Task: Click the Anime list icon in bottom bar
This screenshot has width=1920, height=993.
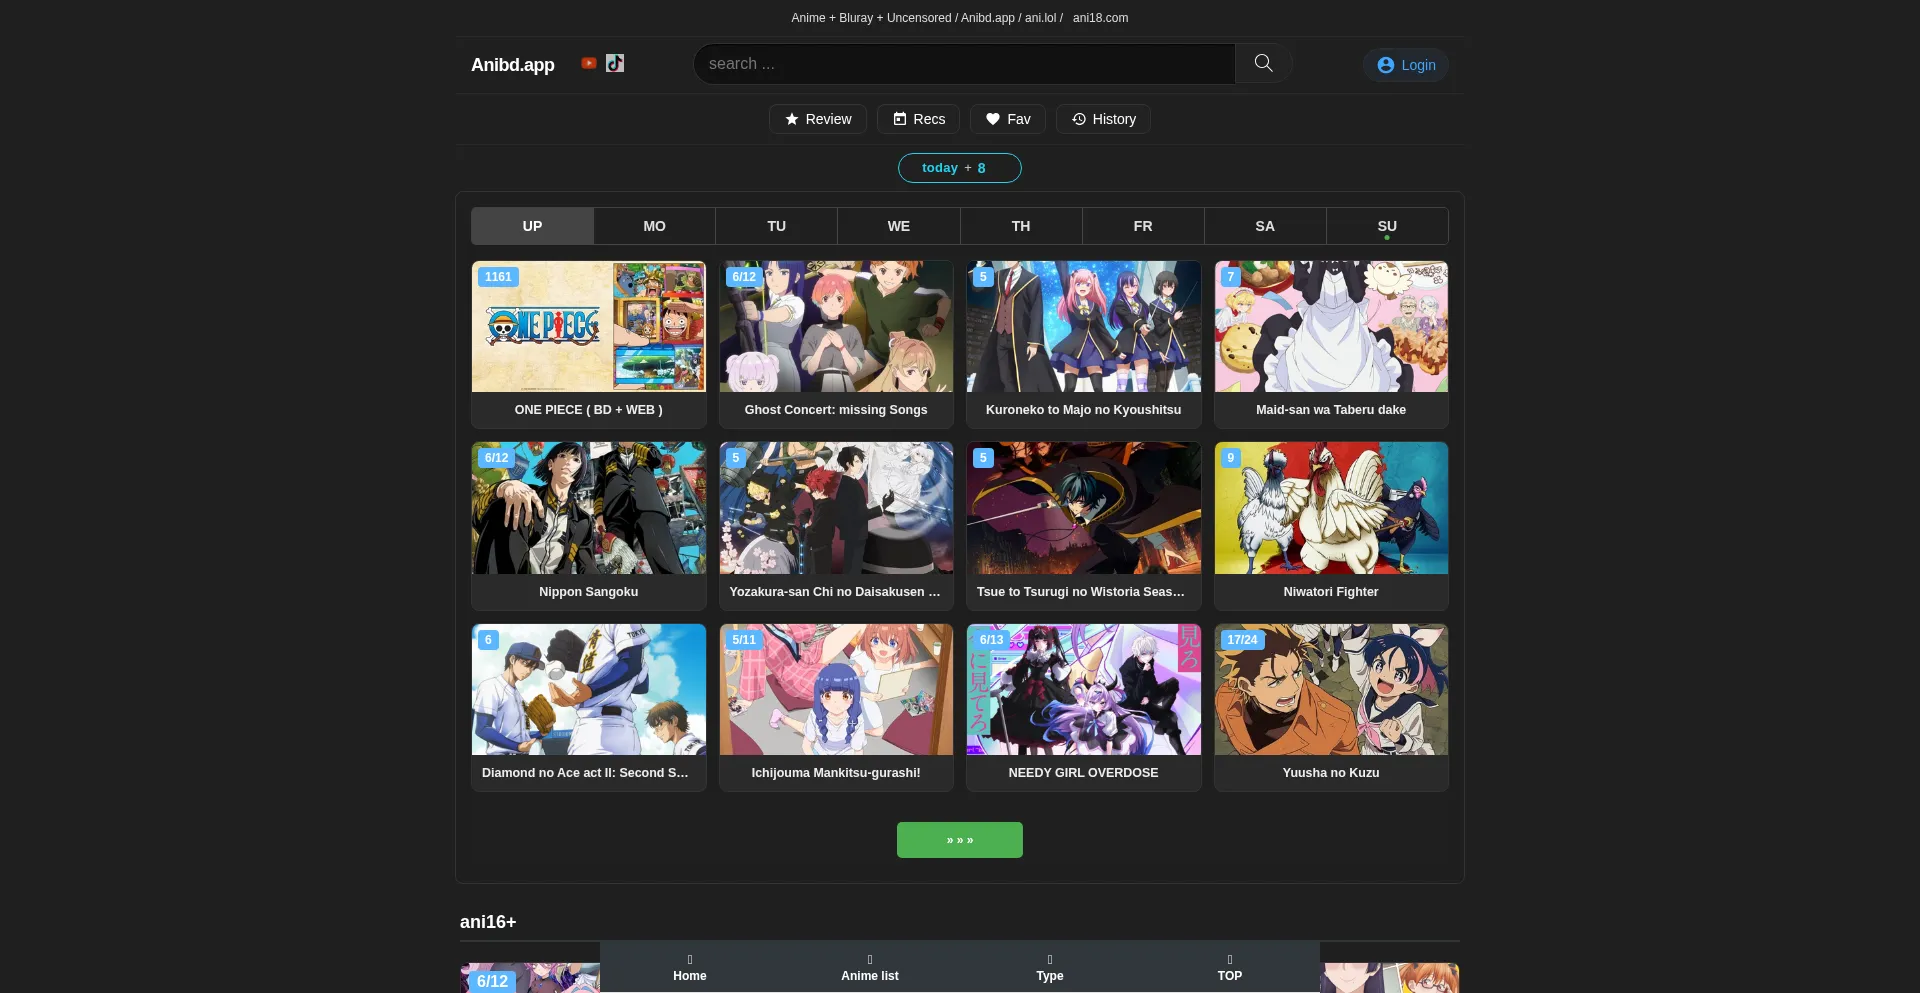Action: (x=870, y=960)
